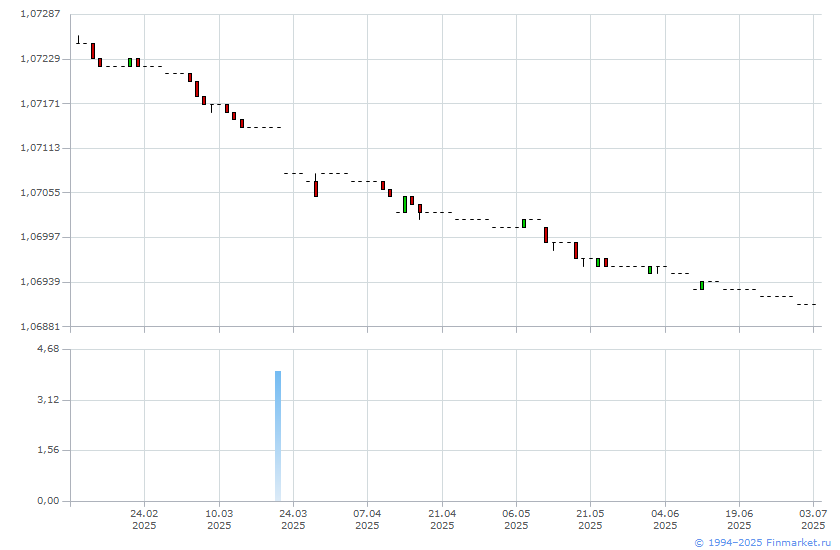
Task: Click the 3,12 volume axis label
Action: 48,400
